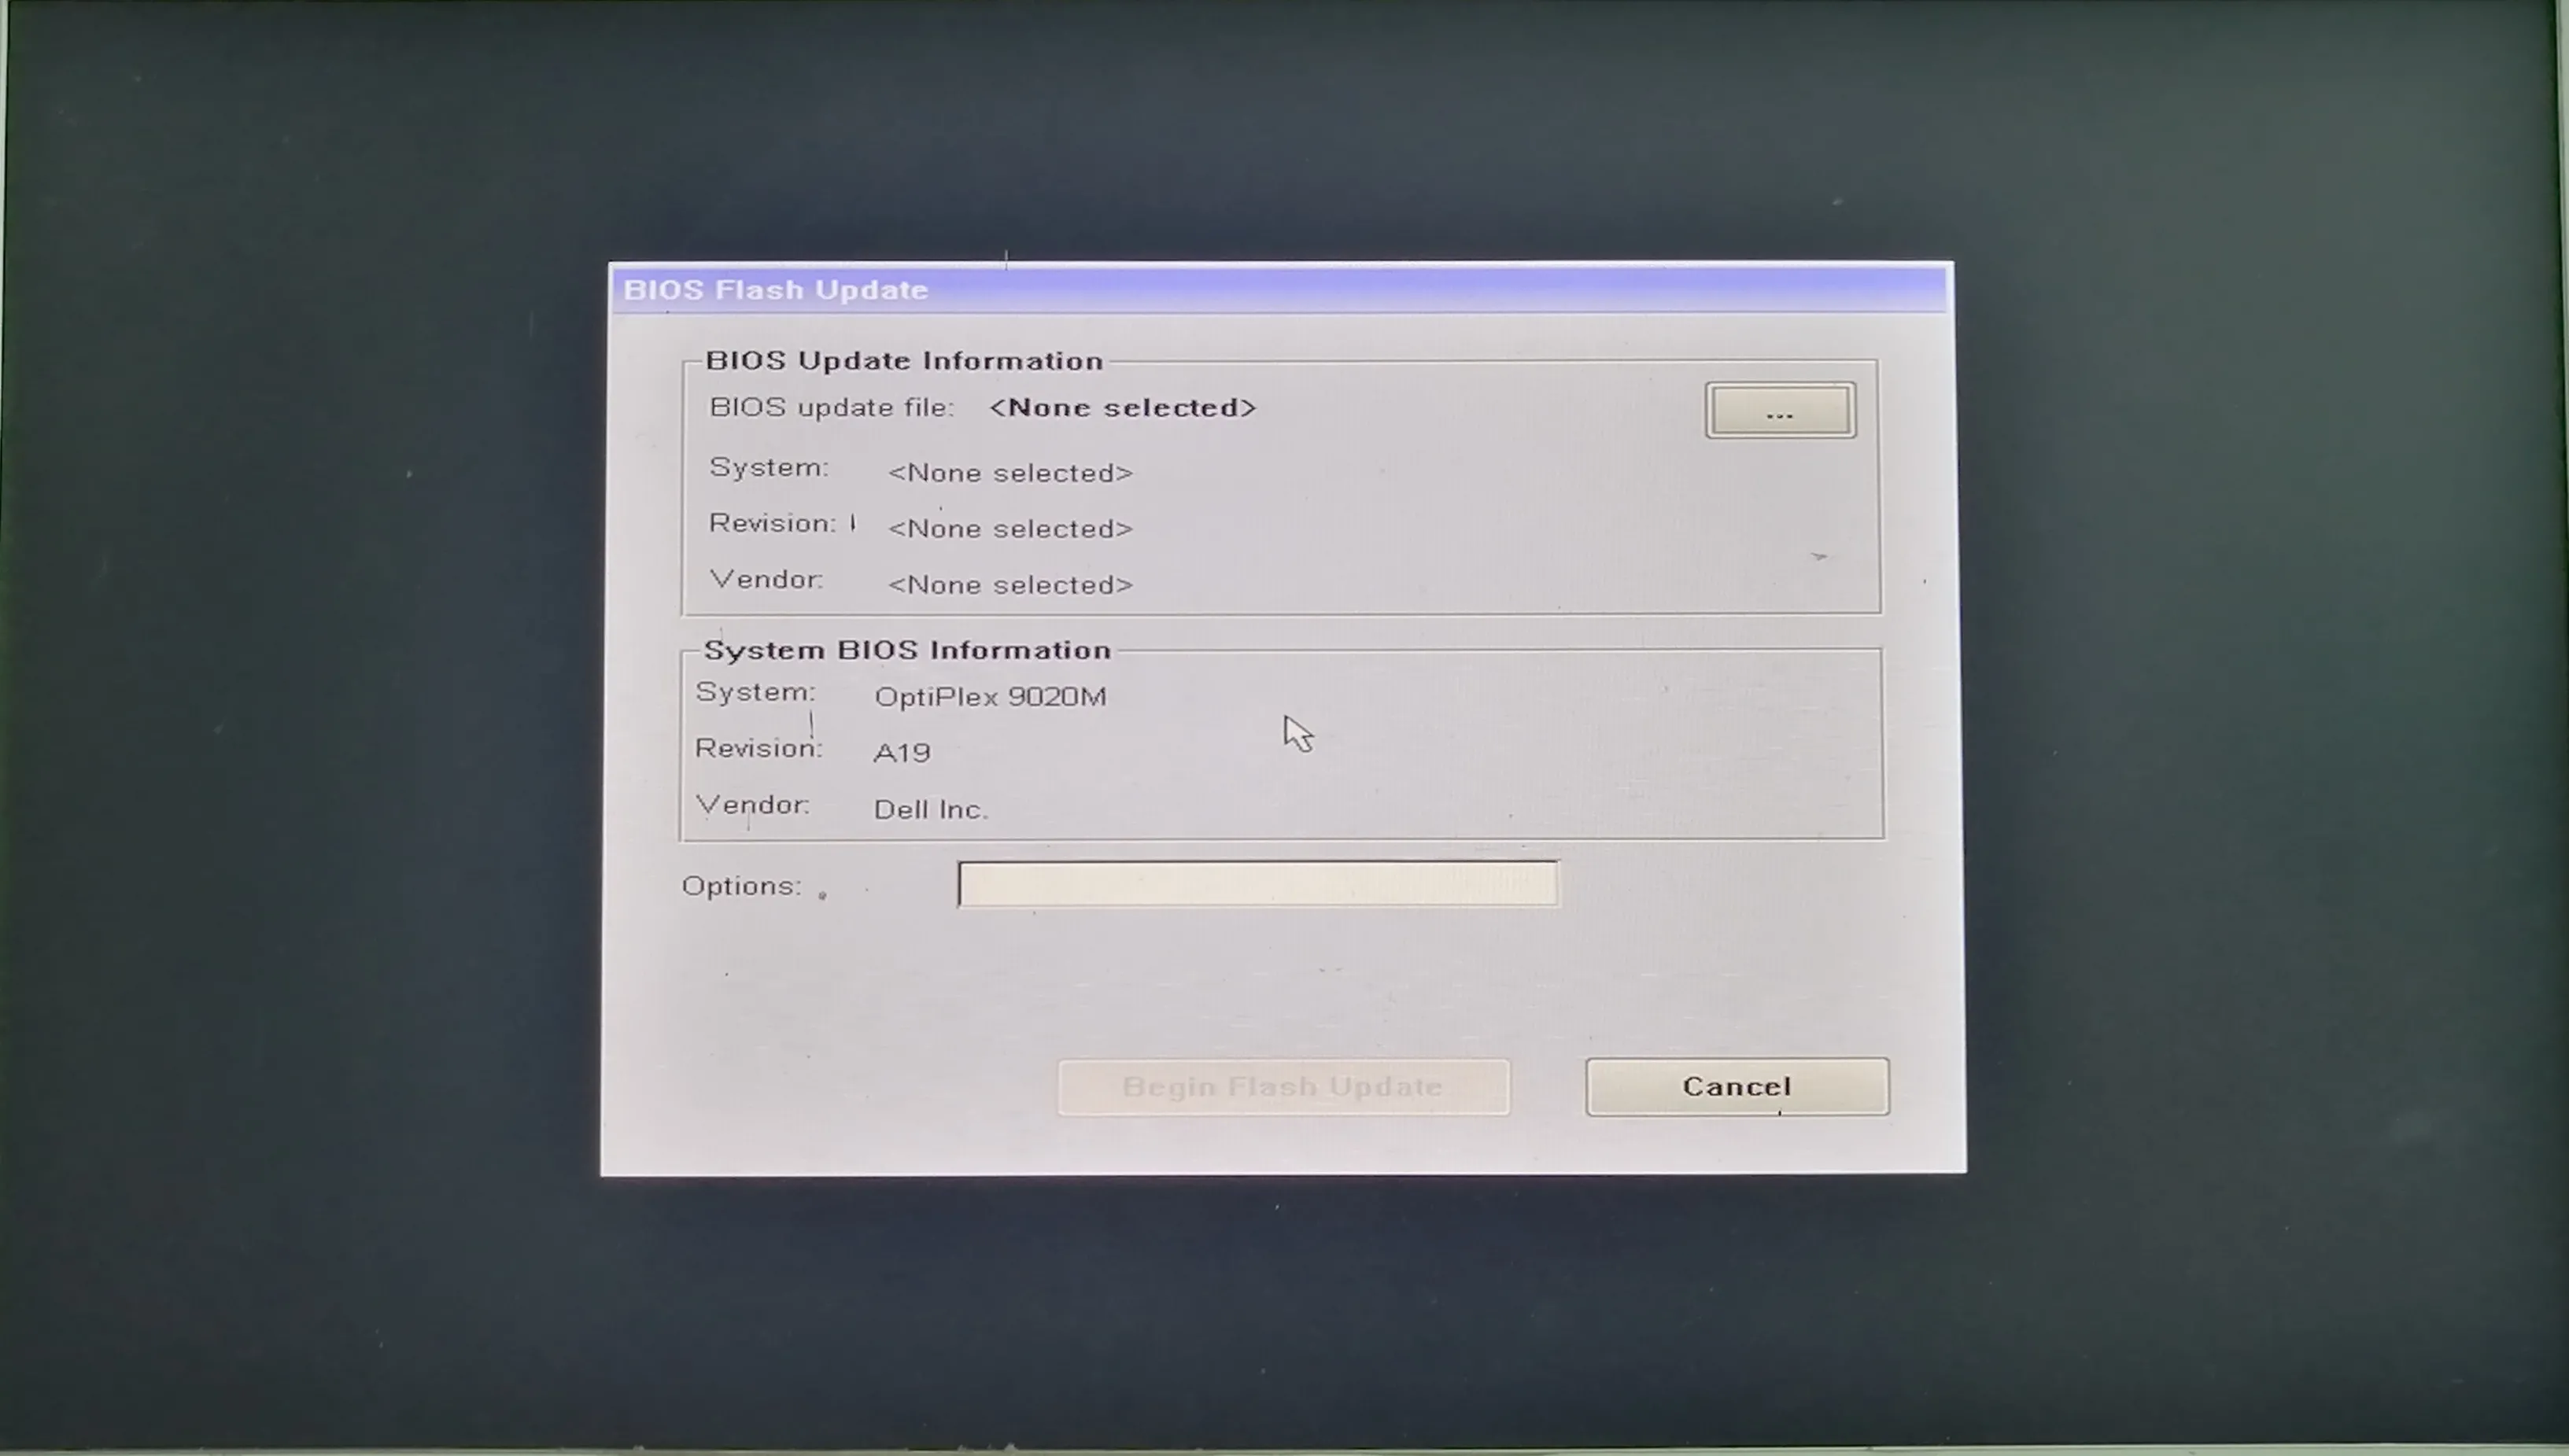Click the 'BIOS Update Information' group heading
This screenshot has width=2569, height=1456.
pyautogui.click(x=904, y=360)
